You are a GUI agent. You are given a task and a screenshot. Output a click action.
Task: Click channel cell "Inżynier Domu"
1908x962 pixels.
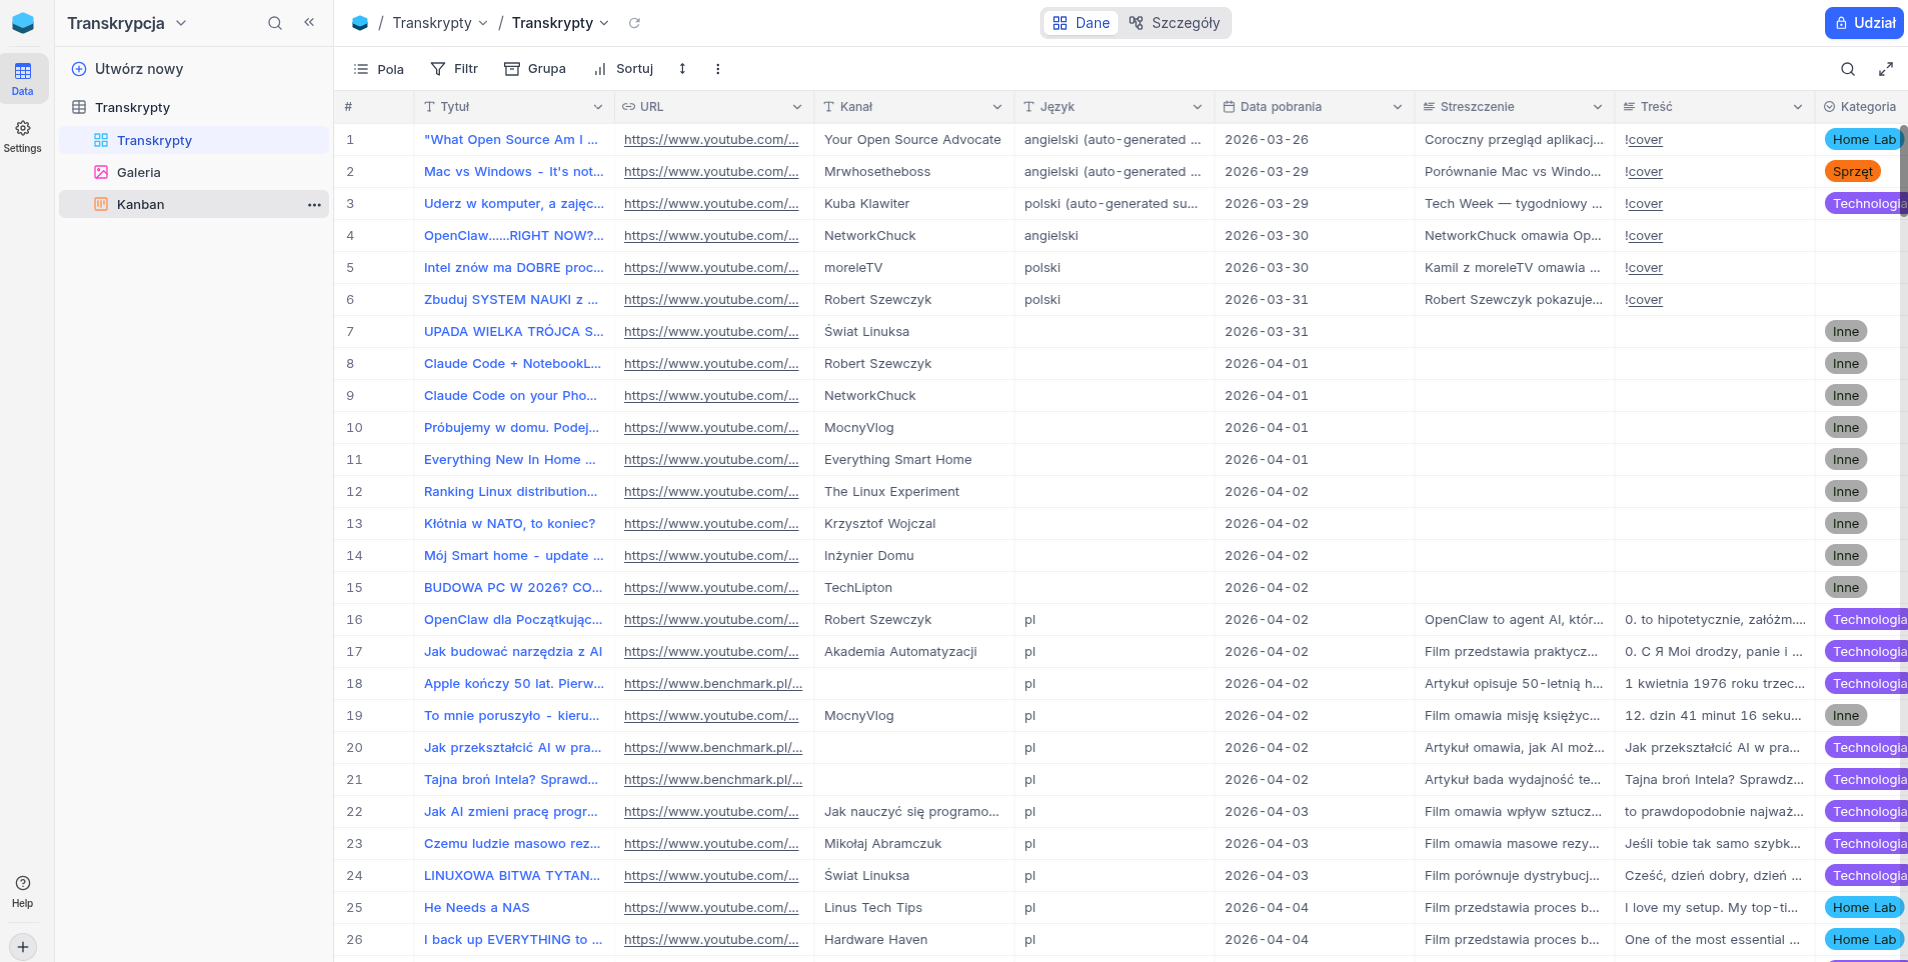coord(869,556)
